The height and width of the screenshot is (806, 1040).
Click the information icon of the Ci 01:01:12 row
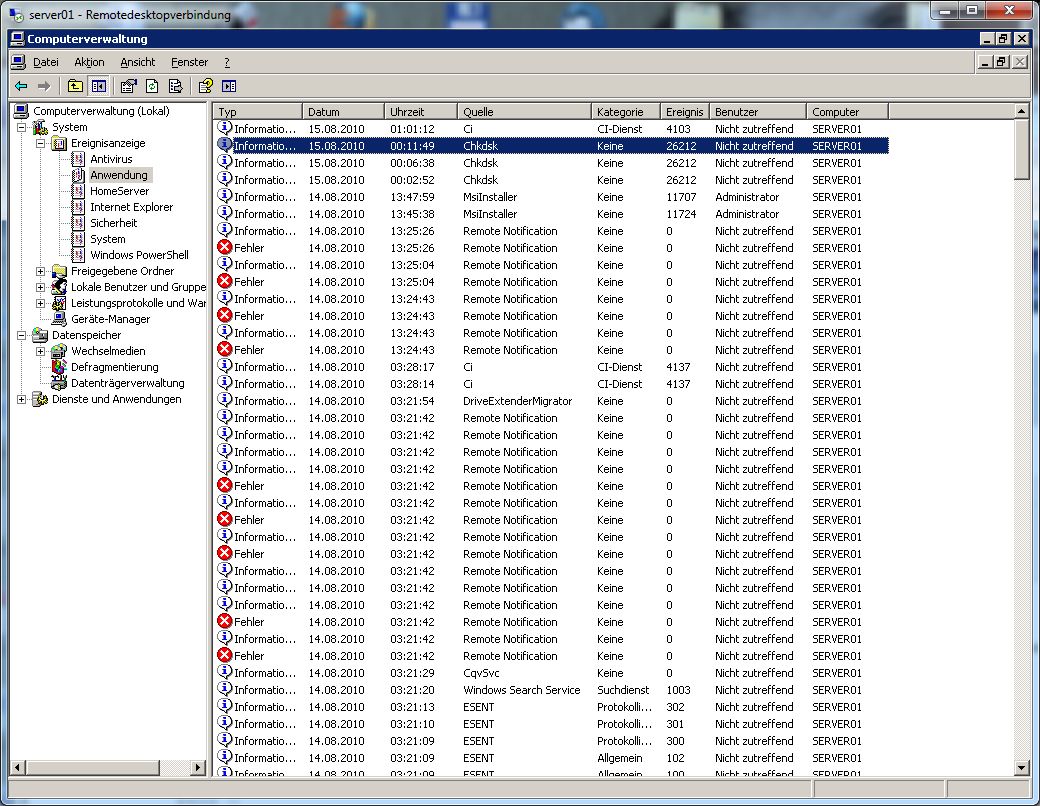(x=225, y=128)
